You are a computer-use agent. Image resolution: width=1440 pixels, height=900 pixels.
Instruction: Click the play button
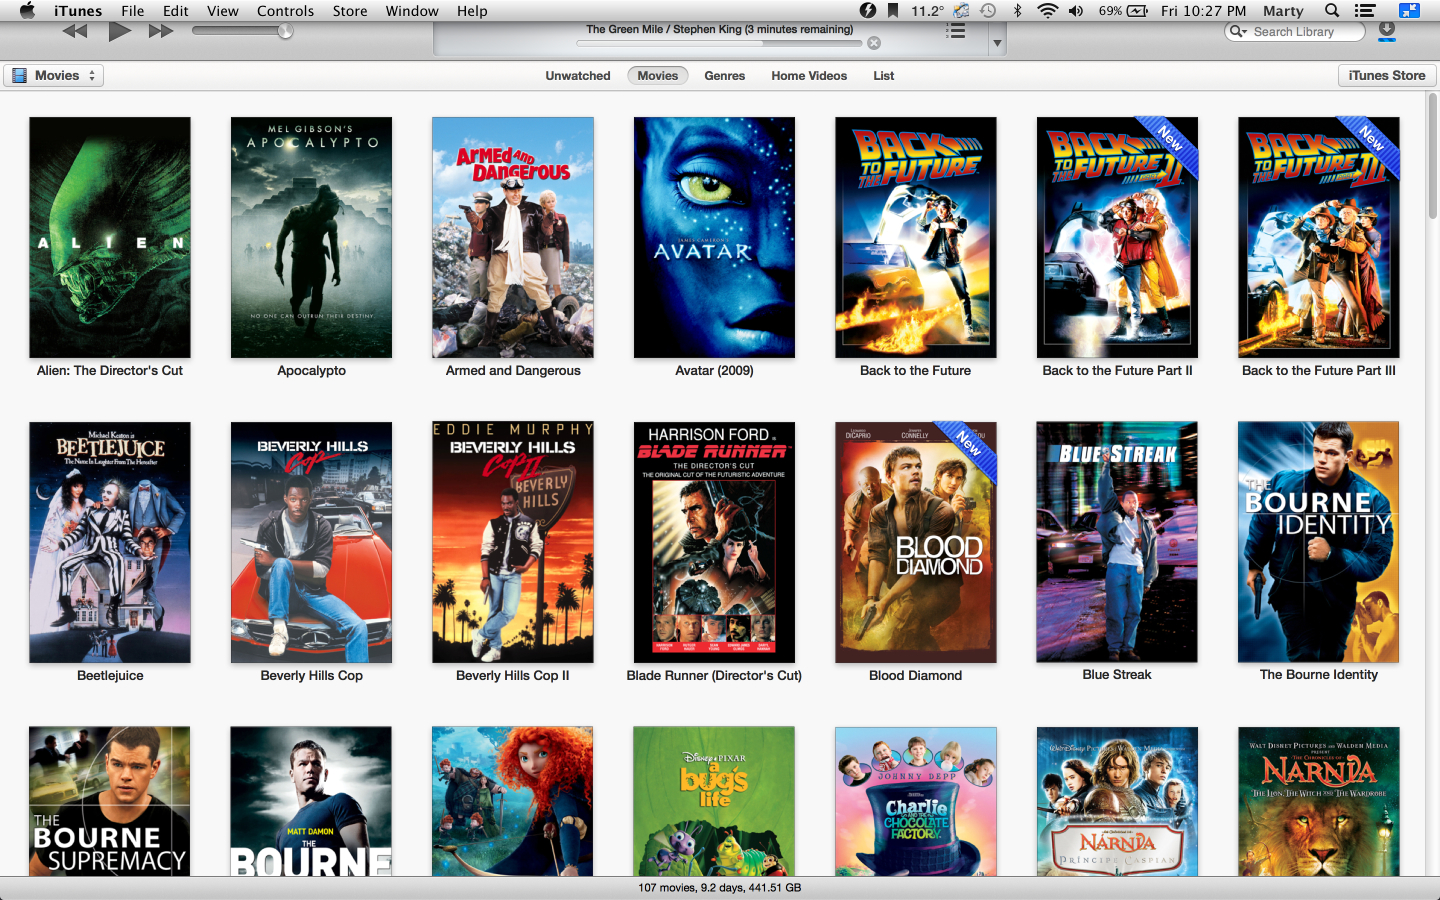pyautogui.click(x=120, y=31)
